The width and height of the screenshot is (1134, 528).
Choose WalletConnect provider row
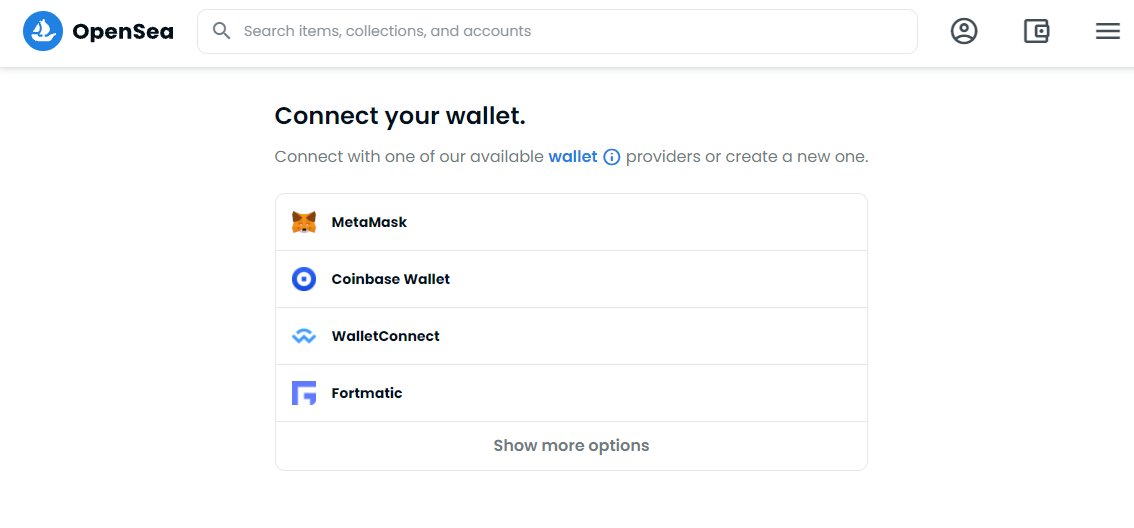click(x=571, y=336)
